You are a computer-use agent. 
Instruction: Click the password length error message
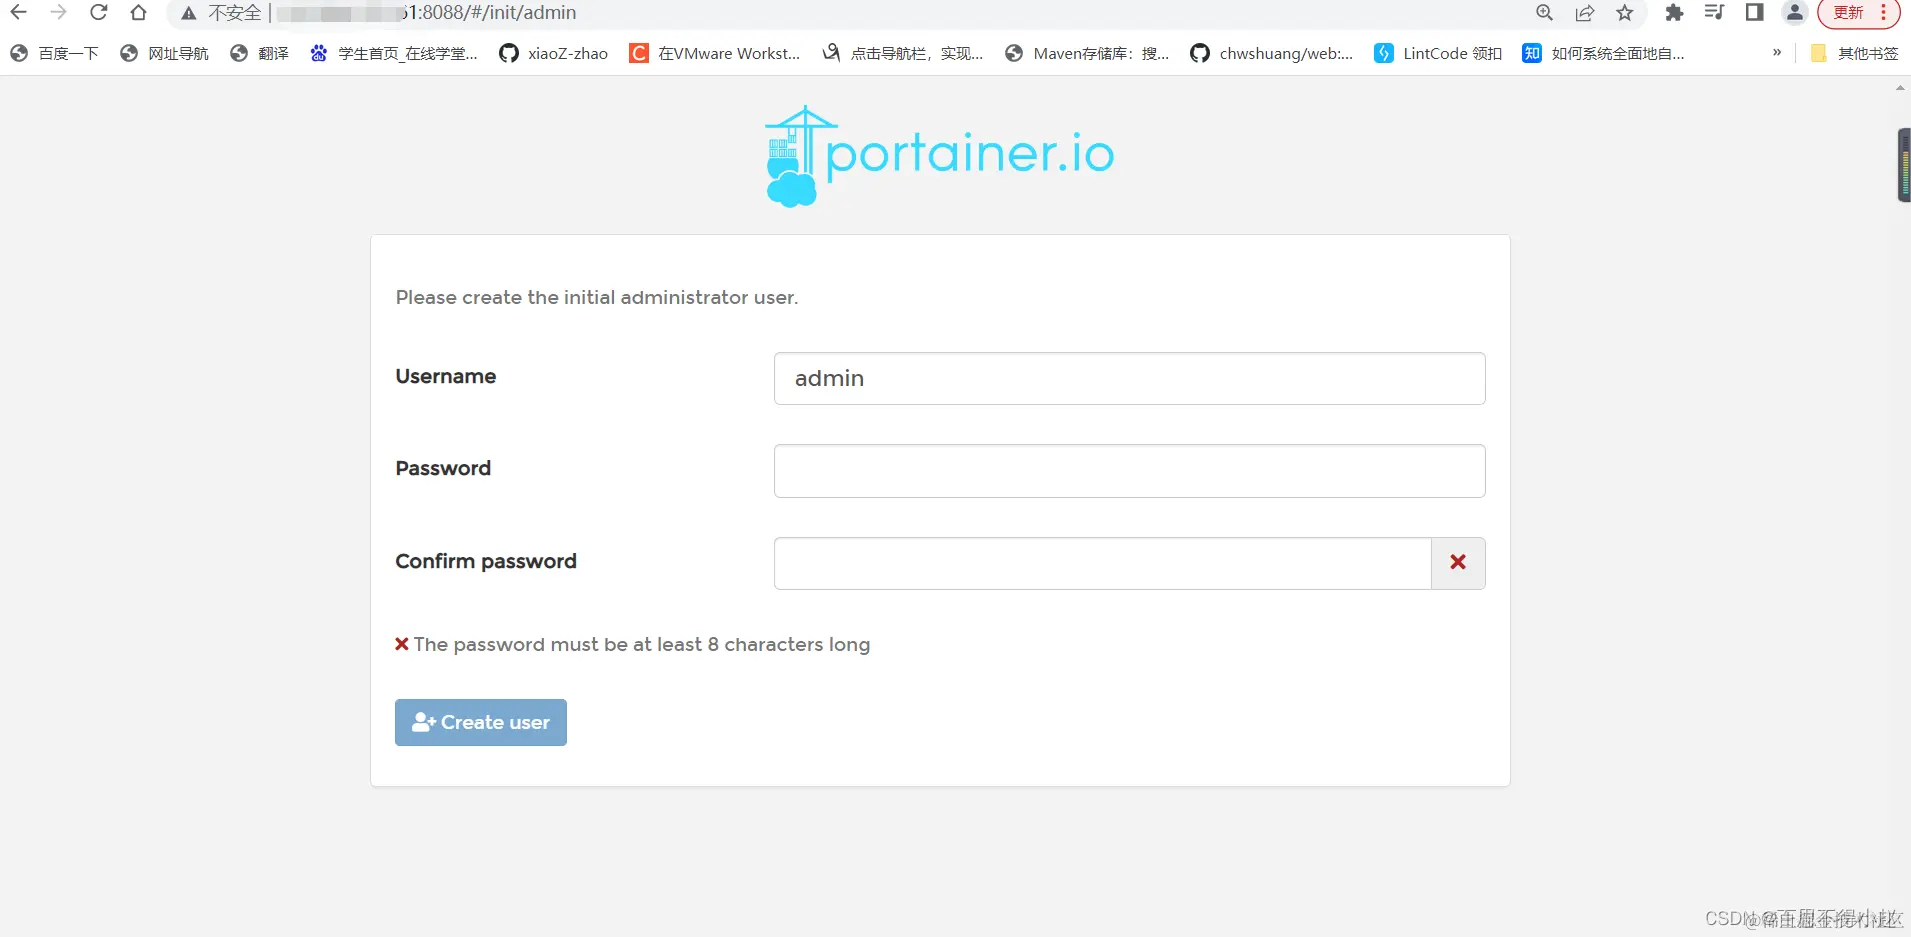tap(632, 644)
